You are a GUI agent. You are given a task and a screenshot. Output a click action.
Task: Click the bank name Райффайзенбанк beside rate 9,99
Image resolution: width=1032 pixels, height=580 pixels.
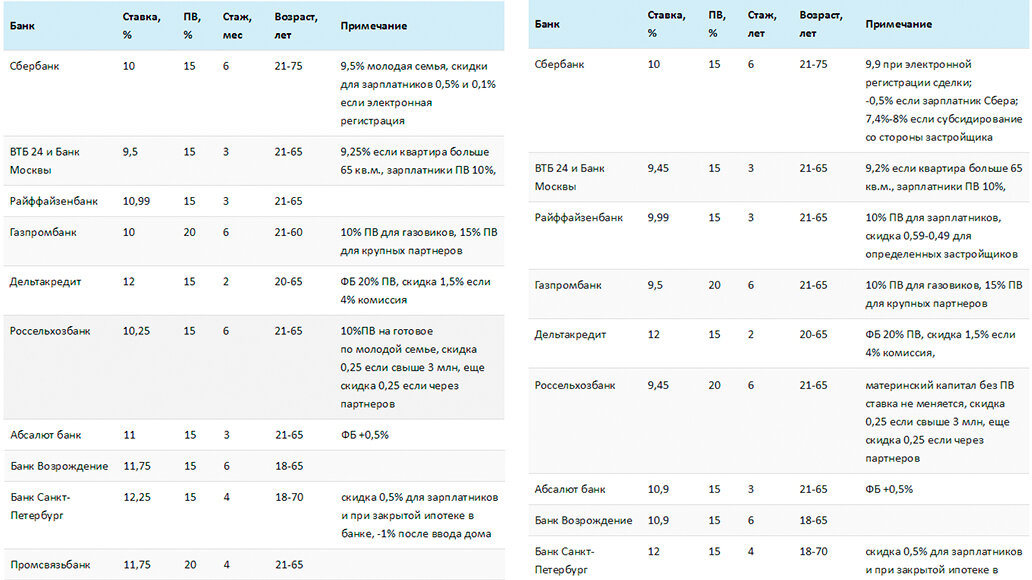coord(579,218)
